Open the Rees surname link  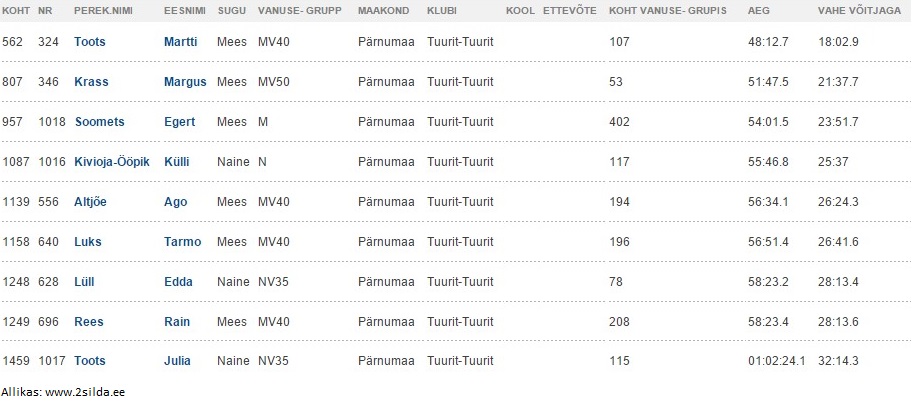[89, 322]
